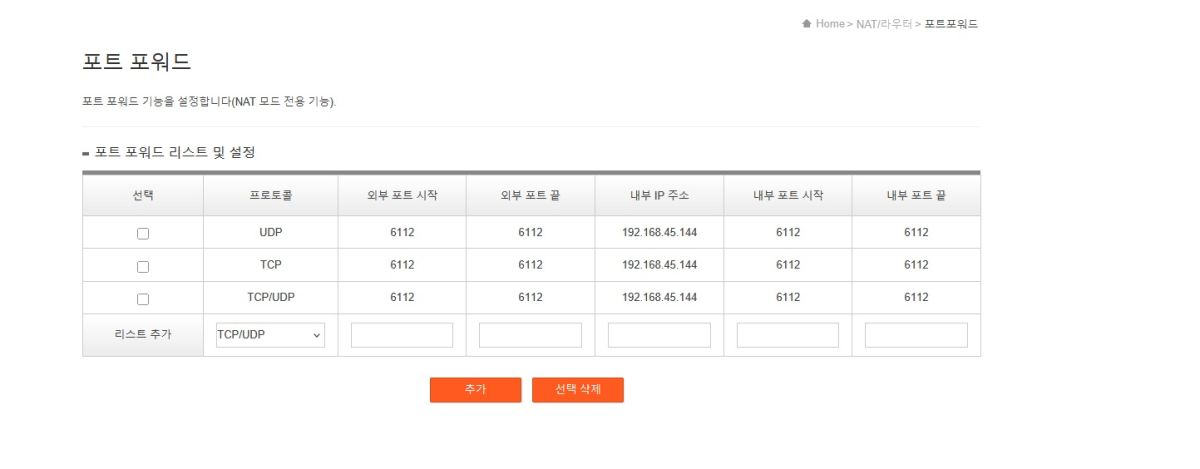Focus the 외부 포트 끝 input field

pyautogui.click(x=530, y=335)
